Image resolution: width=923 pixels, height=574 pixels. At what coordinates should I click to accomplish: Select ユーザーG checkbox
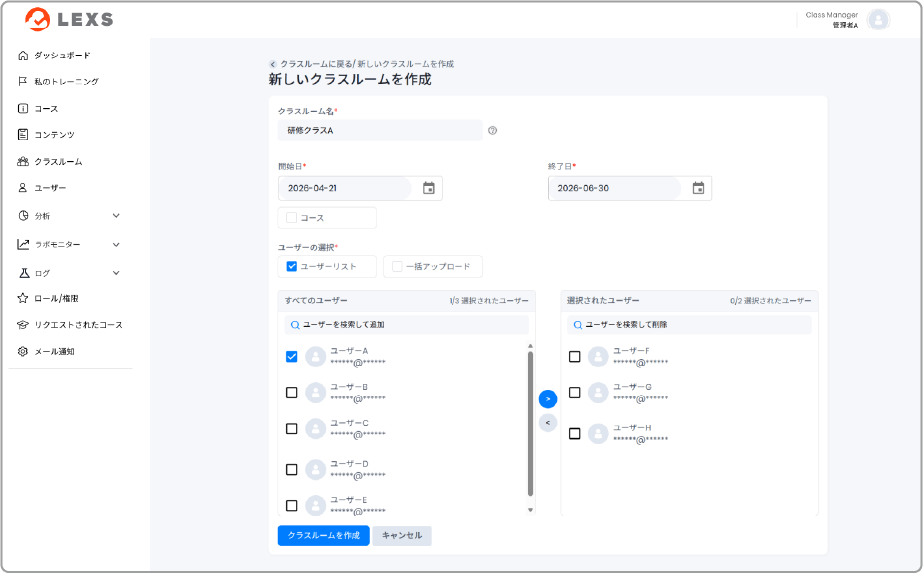coord(575,393)
